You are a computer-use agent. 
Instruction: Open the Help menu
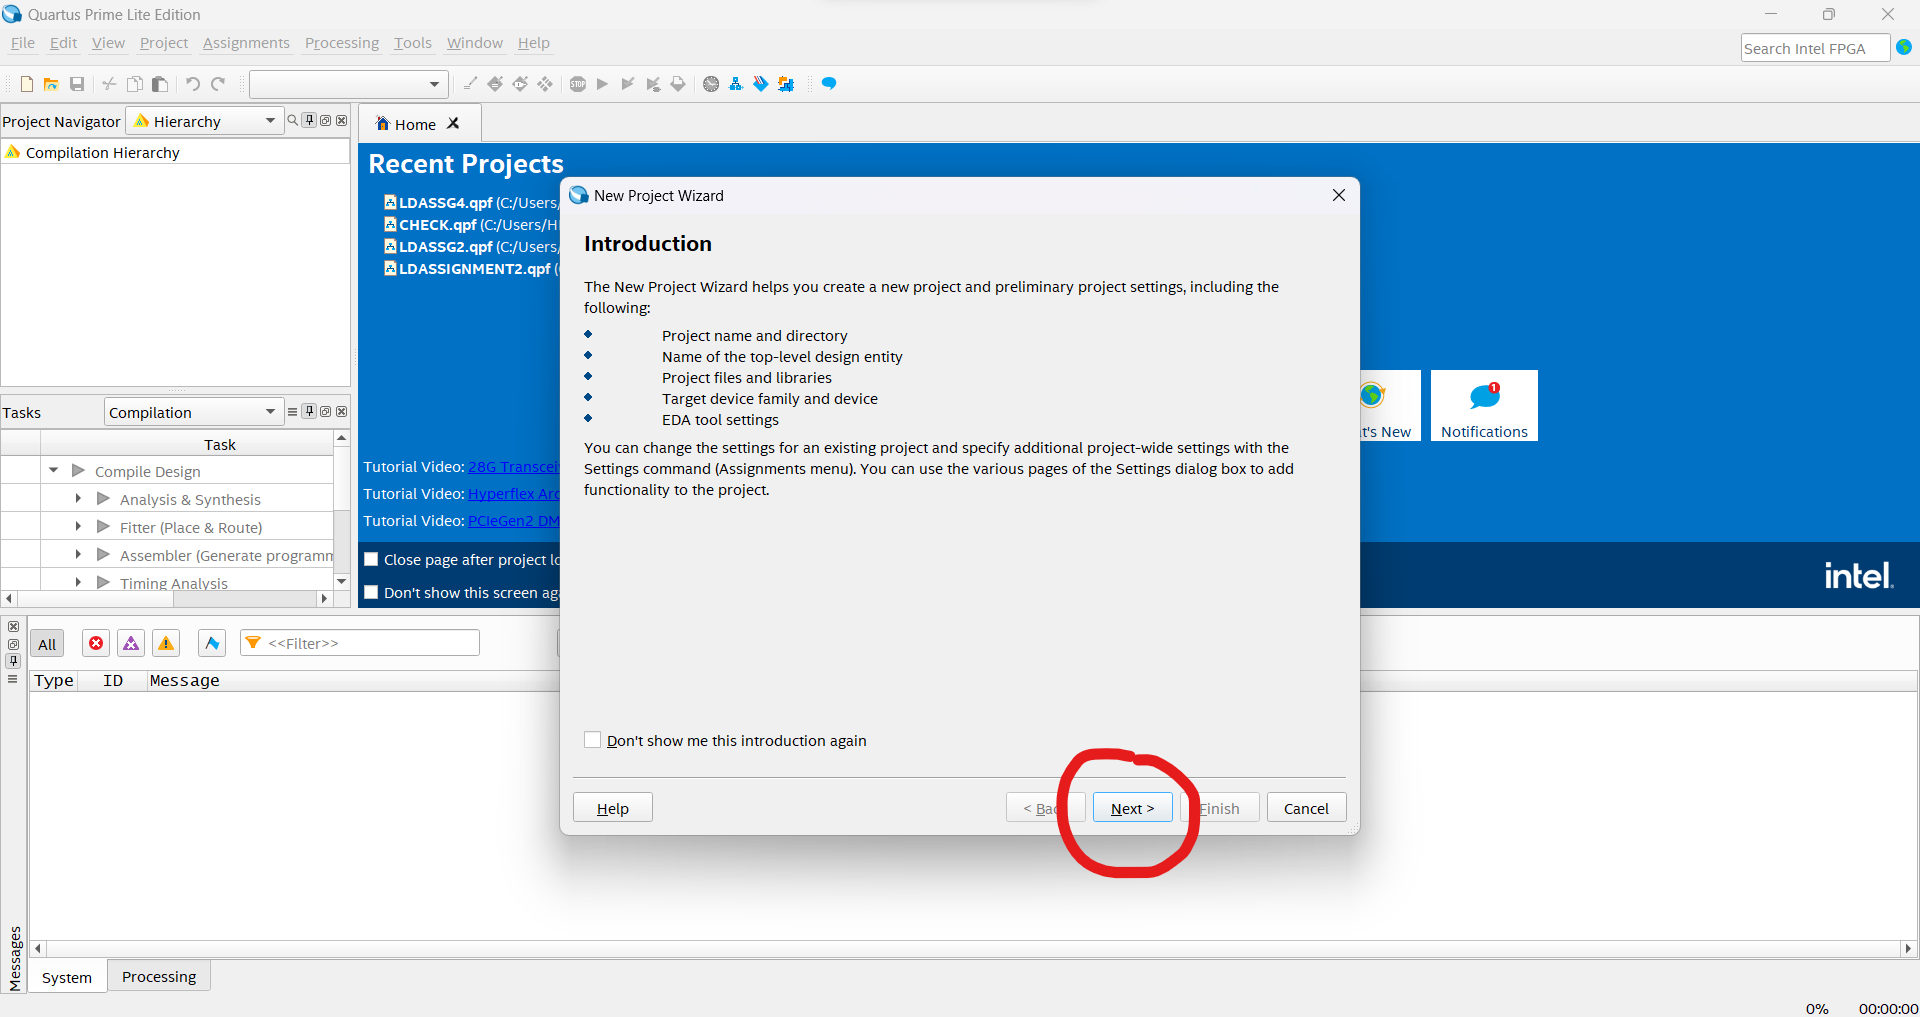pos(533,43)
